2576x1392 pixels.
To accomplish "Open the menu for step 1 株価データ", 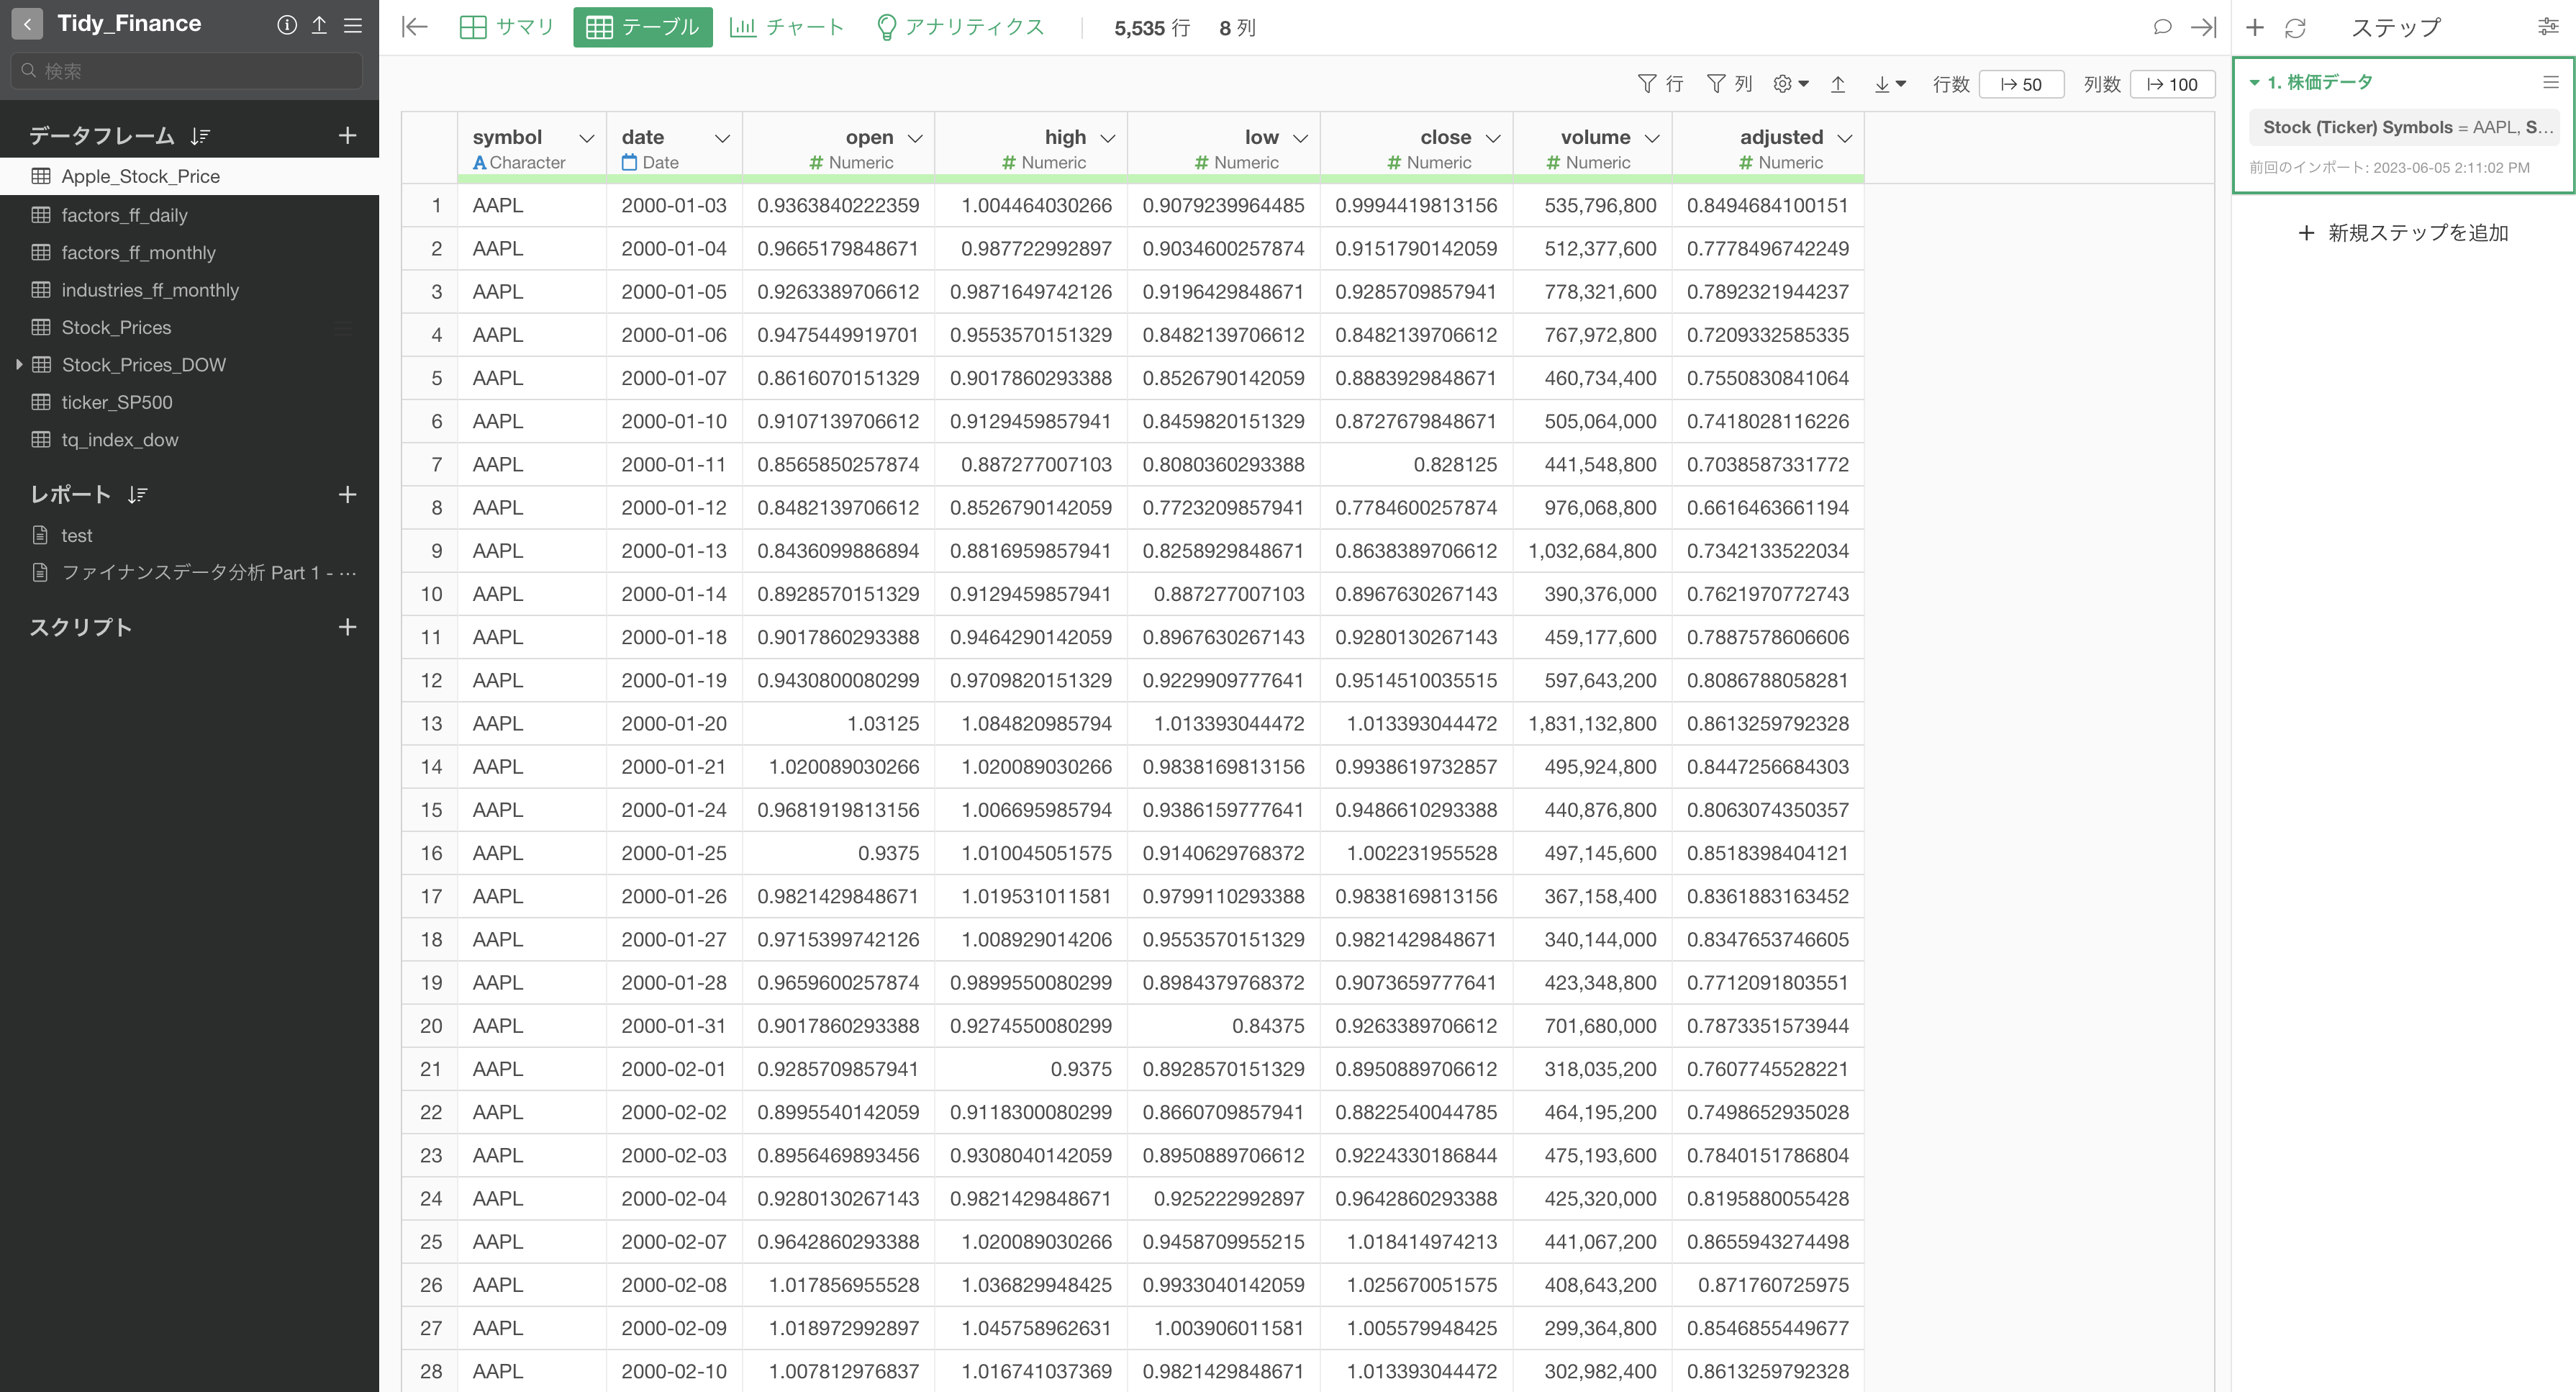I will 2551,82.
